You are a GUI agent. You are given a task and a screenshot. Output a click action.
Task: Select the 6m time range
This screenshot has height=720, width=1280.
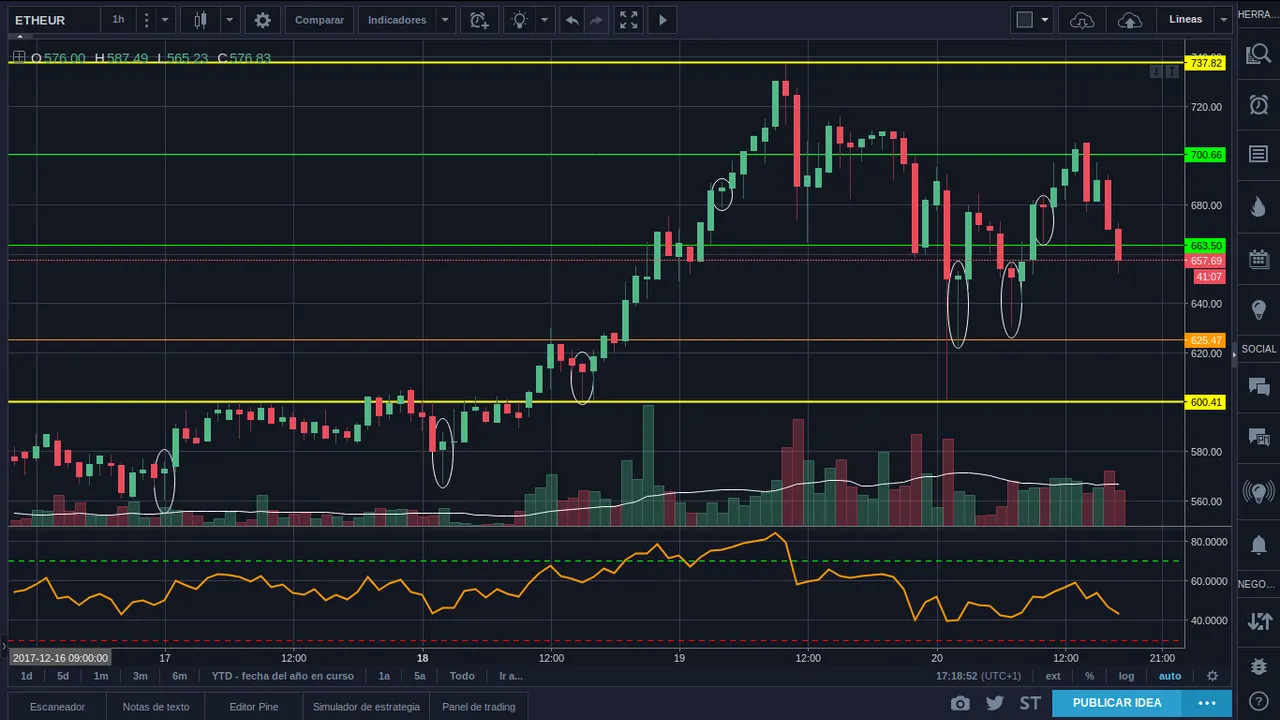(179, 676)
